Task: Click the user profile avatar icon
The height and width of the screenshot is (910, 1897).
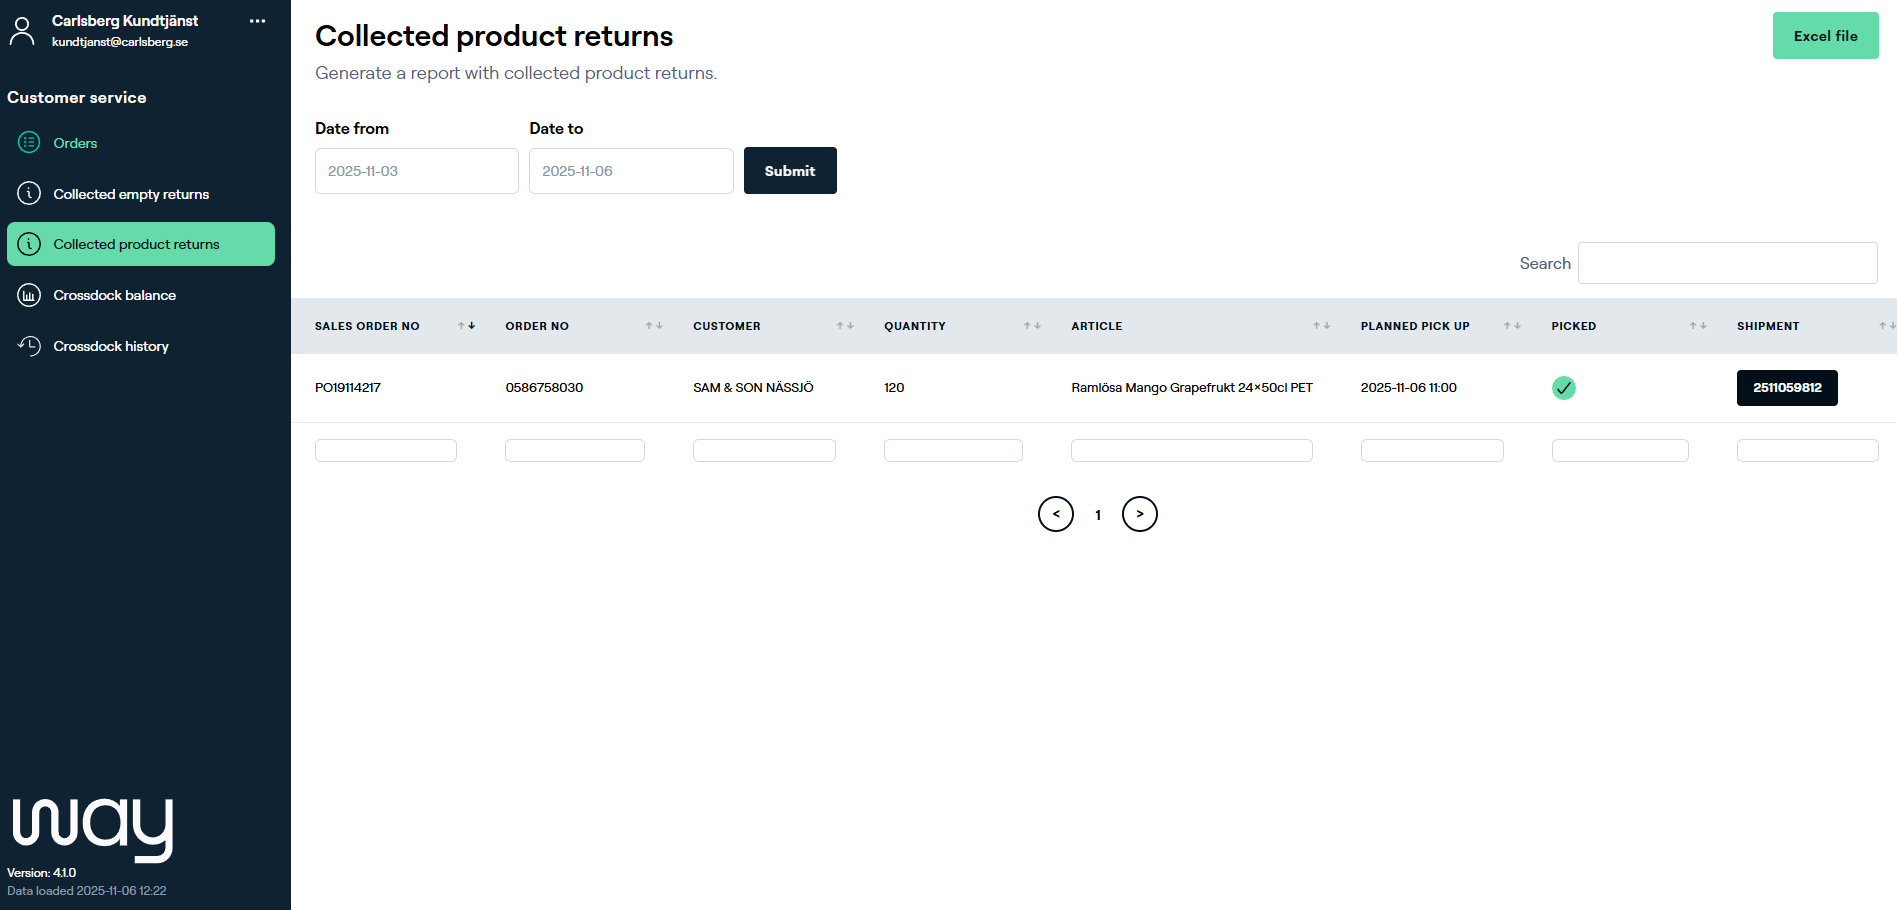Action: (x=22, y=31)
